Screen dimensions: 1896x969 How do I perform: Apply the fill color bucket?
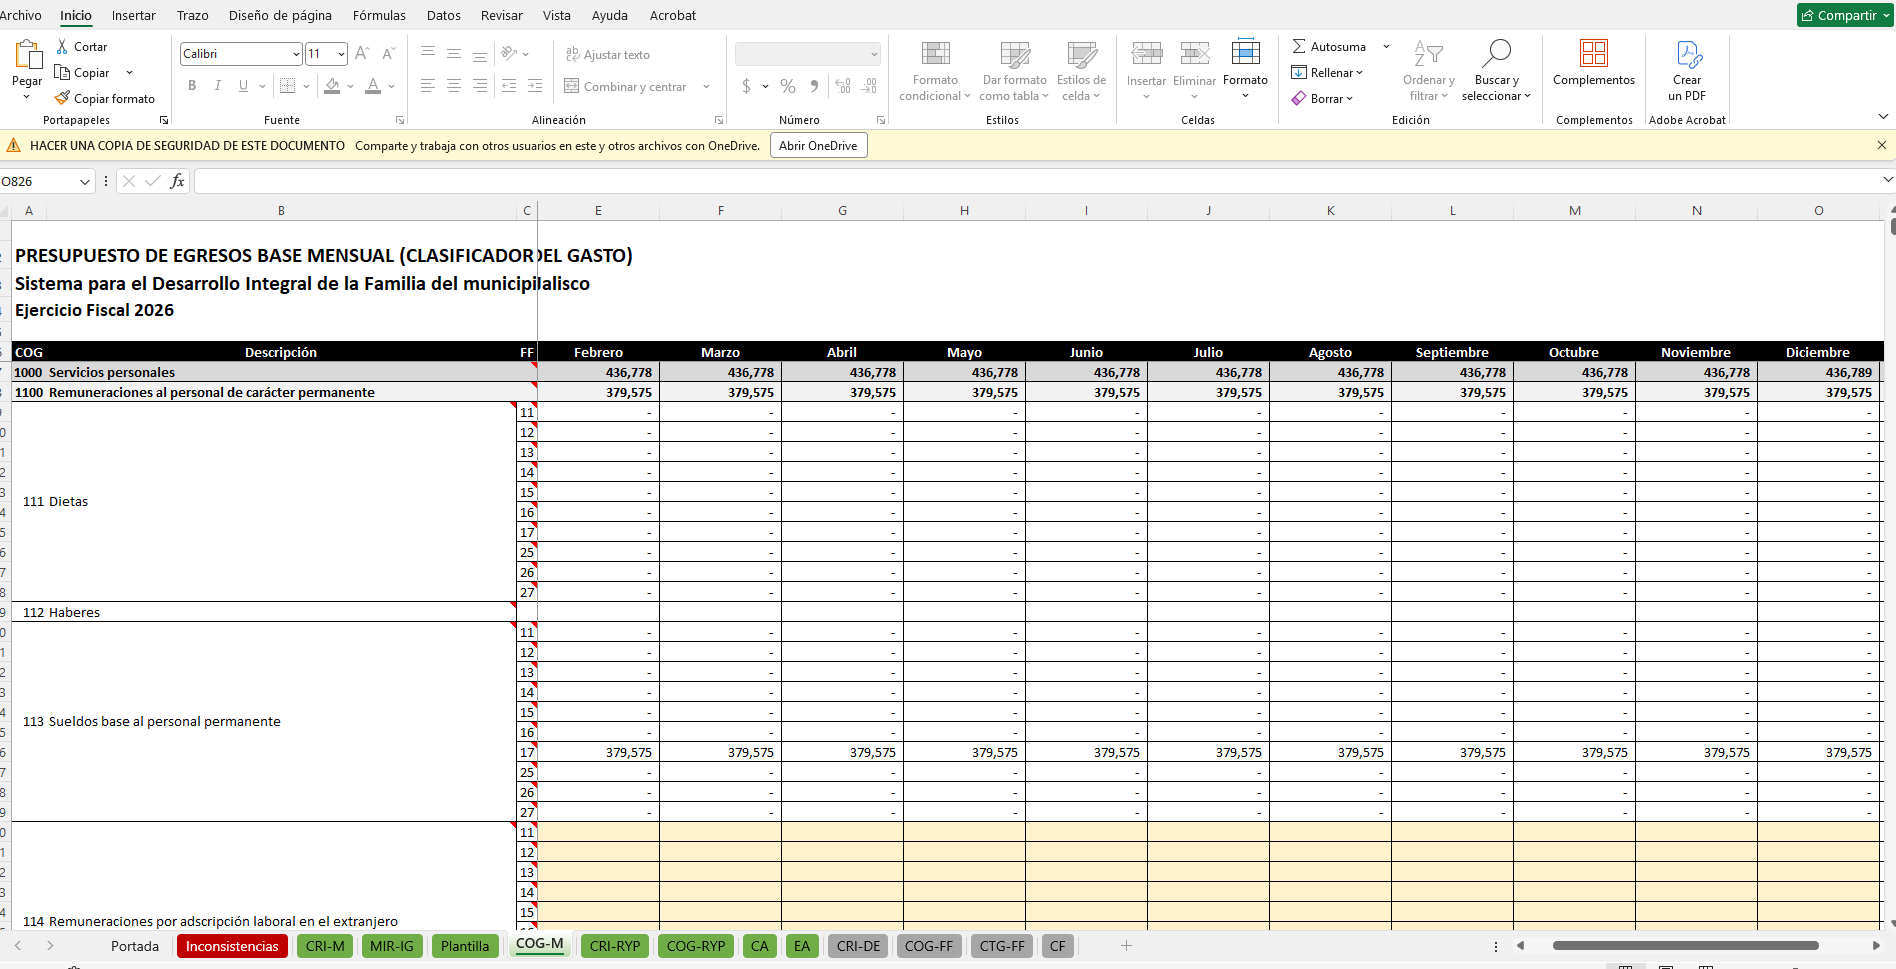click(332, 86)
